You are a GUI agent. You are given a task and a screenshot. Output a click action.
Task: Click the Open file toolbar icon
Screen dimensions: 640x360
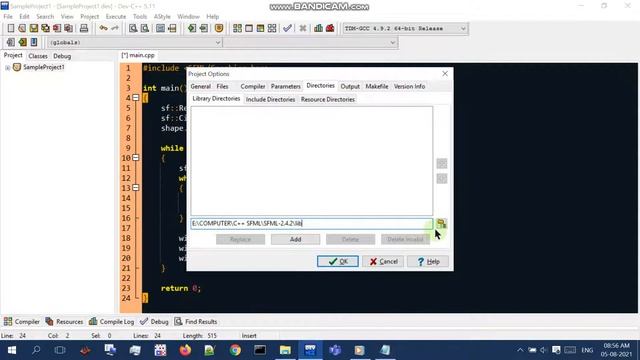[x=22, y=28]
